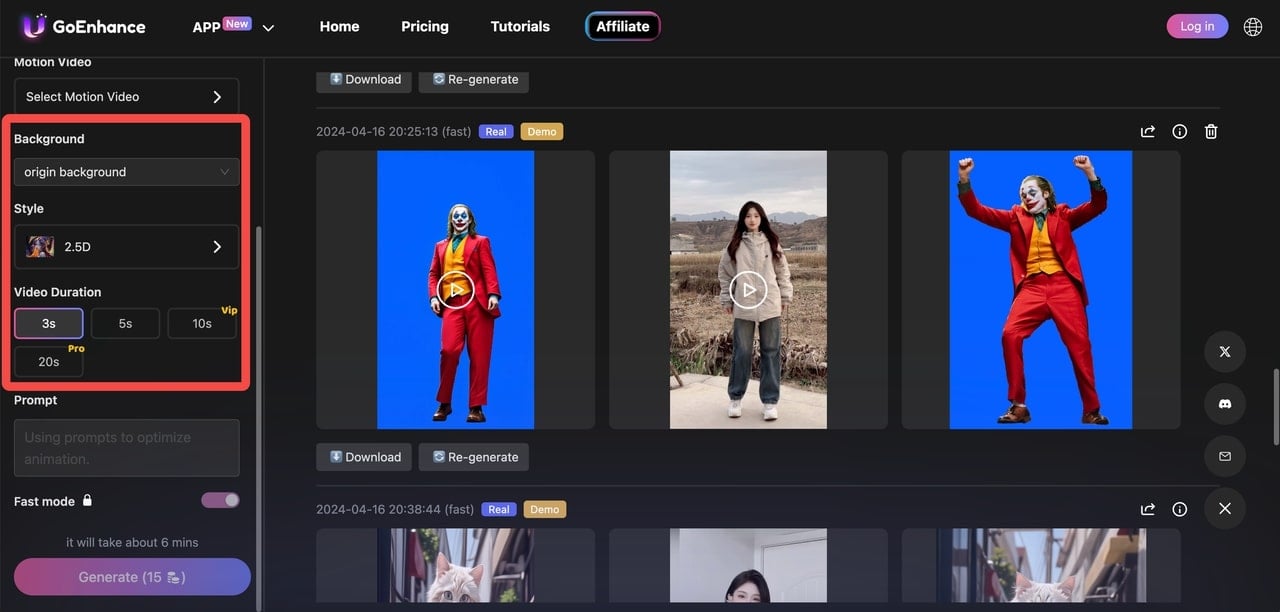The image size is (1280, 612).
Task: Click Generate (15) button
Action: point(132,577)
